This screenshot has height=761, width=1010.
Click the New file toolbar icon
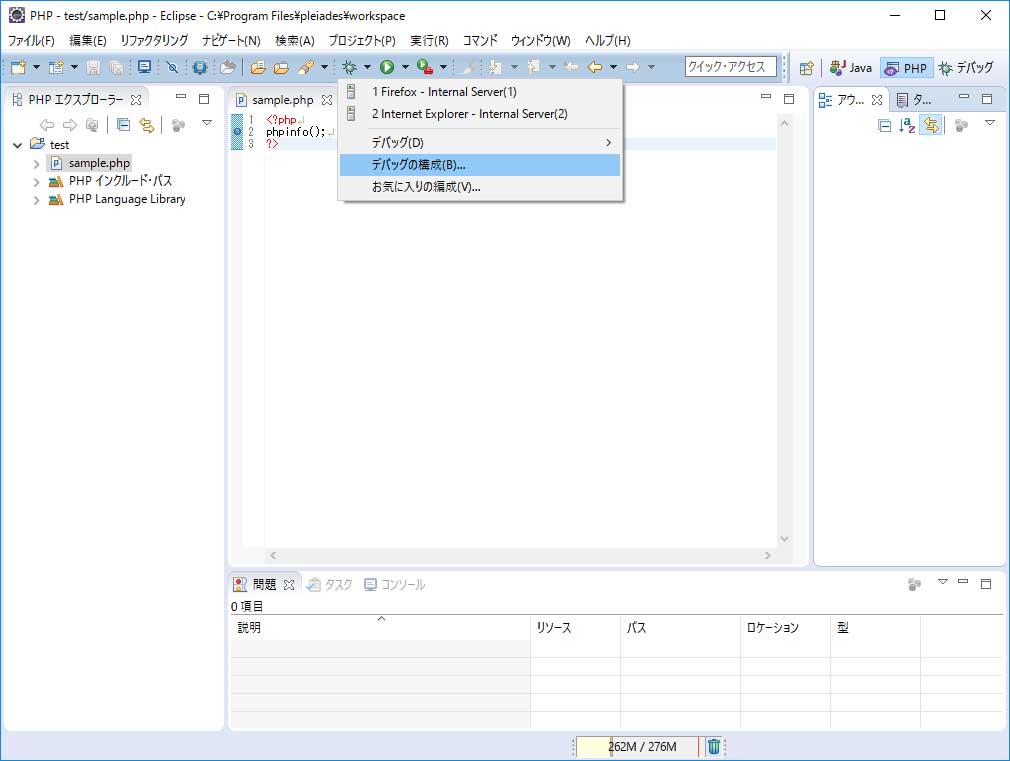18,67
